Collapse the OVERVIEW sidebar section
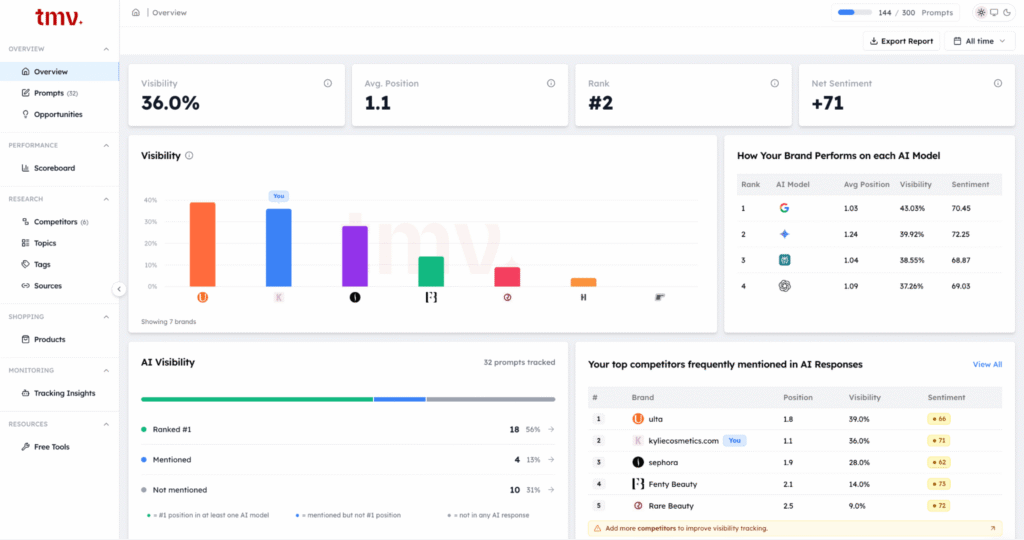Image resolution: width=1024 pixels, height=540 pixels. point(106,49)
